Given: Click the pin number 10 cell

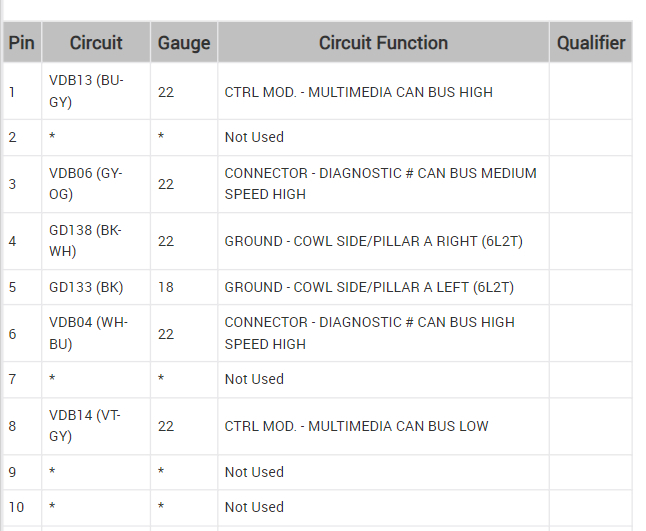Looking at the screenshot, I should coord(16,507).
